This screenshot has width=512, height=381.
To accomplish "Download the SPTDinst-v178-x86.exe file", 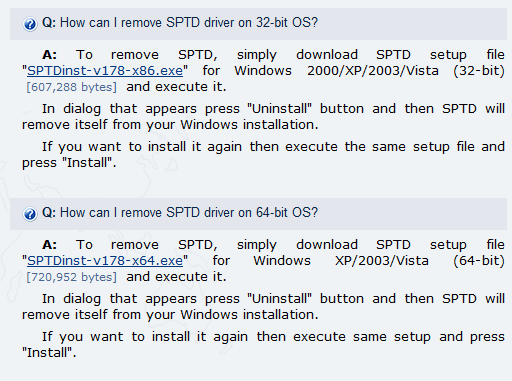I will (105, 71).
